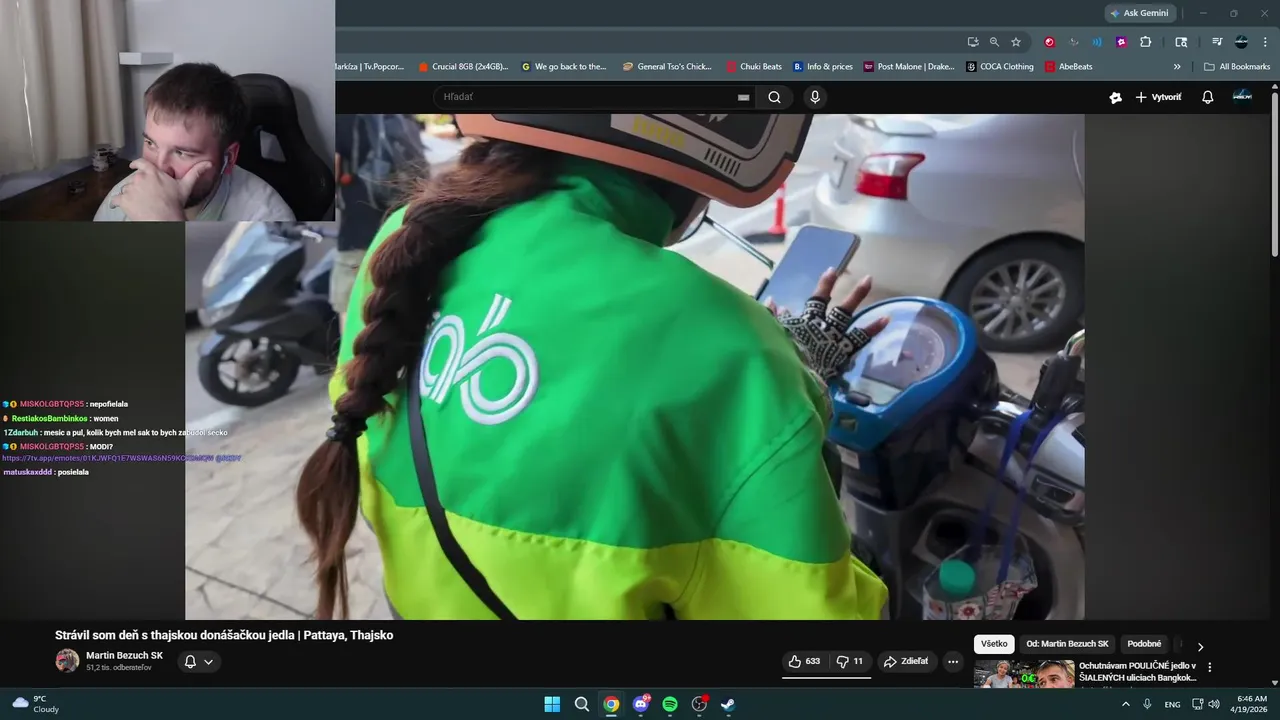Select the Podobné filter chip
1280x720 pixels.
coord(1144,644)
